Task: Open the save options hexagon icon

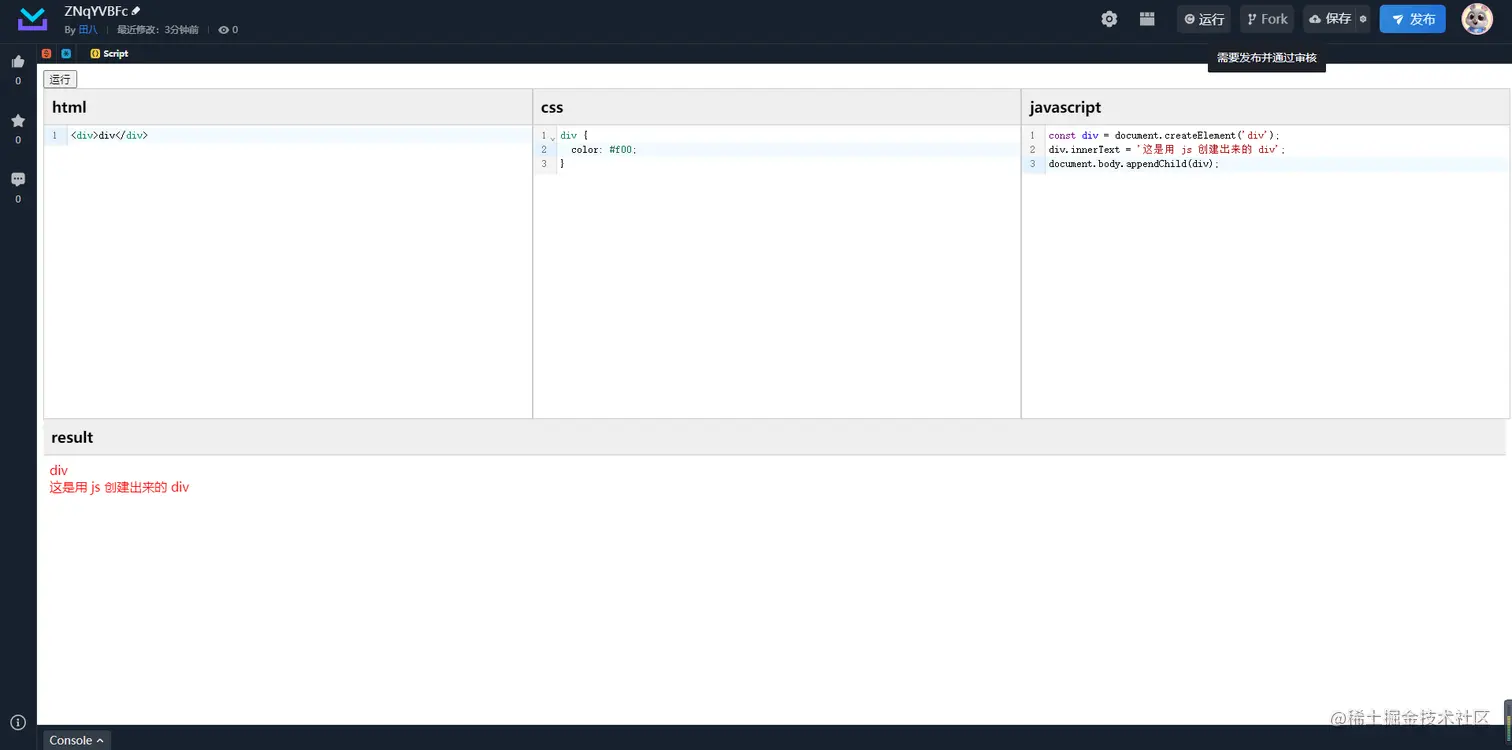Action: (x=1363, y=19)
